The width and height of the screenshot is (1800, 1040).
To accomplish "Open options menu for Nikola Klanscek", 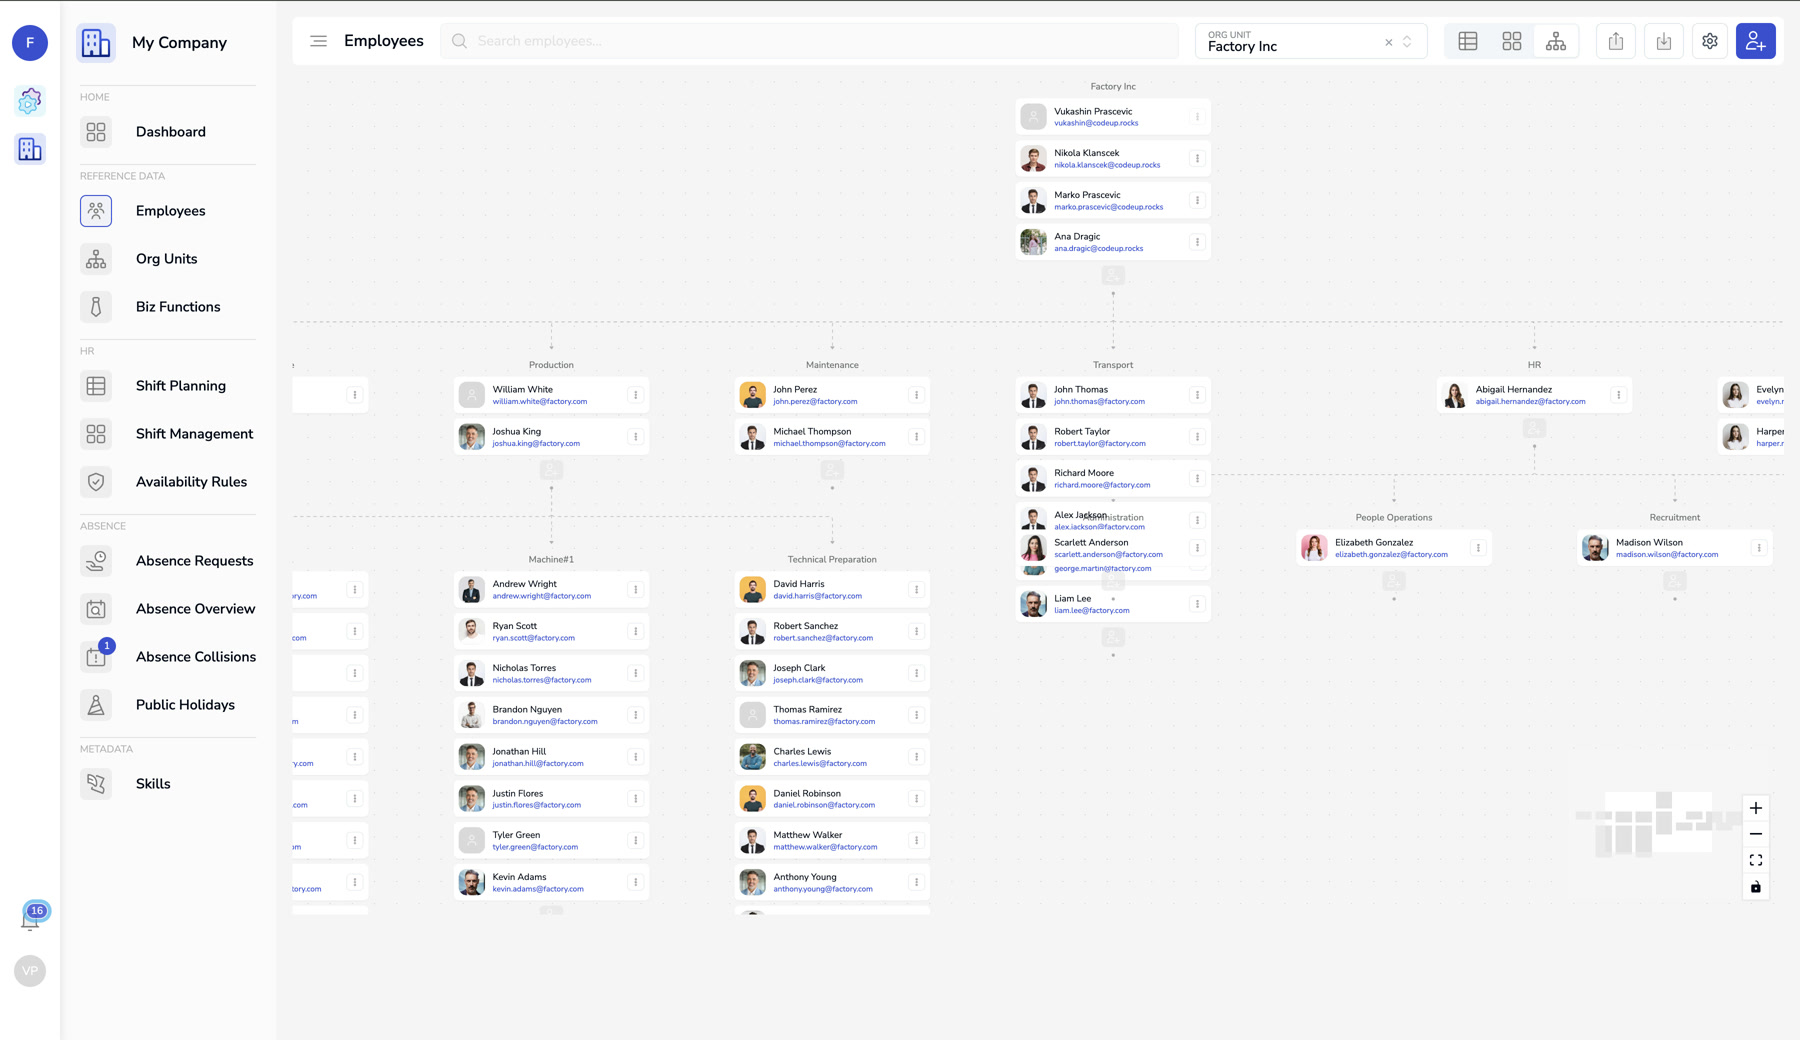I will 1197,159.
